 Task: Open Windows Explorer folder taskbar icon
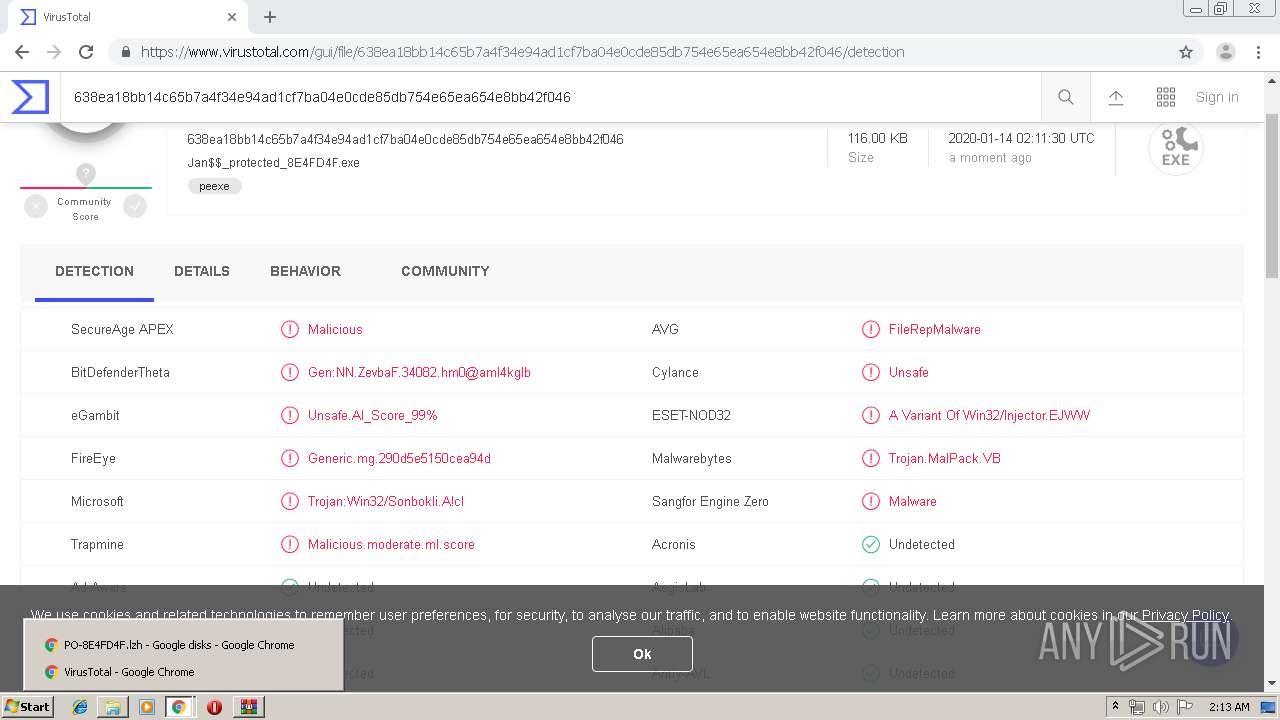(x=113, y=707)
